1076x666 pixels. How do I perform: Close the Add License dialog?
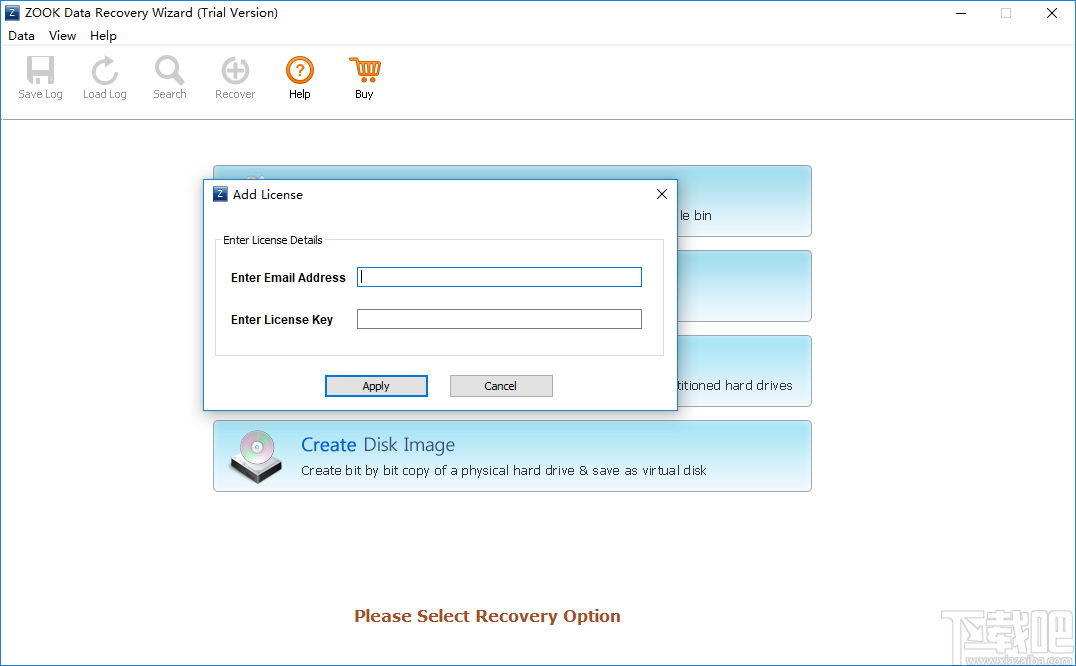[x=662, y=194]
